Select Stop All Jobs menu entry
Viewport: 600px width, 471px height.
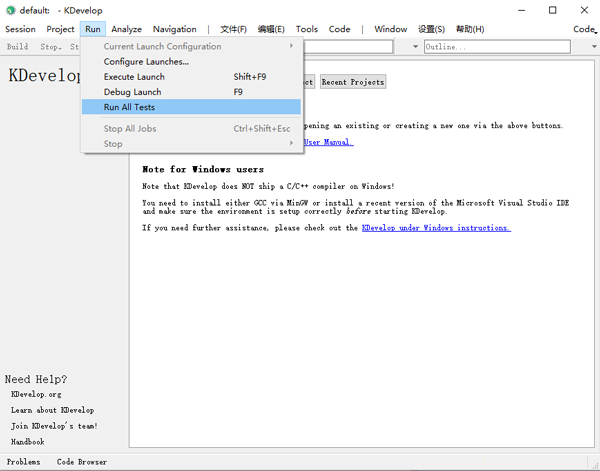(191, 129)
